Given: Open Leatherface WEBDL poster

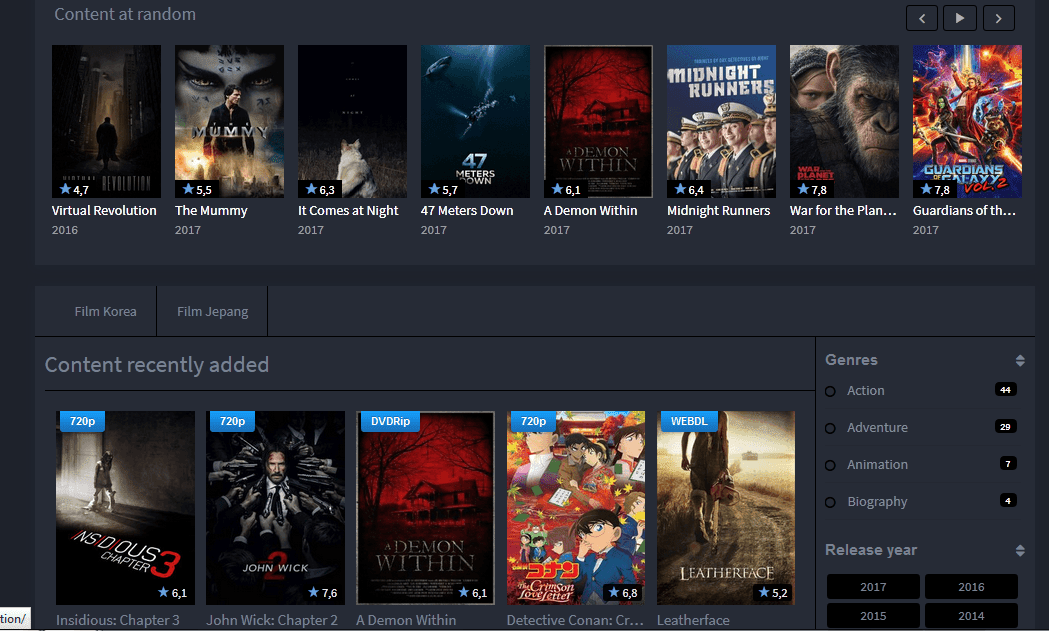Looking at the screenshot, I should click(726, 508).
